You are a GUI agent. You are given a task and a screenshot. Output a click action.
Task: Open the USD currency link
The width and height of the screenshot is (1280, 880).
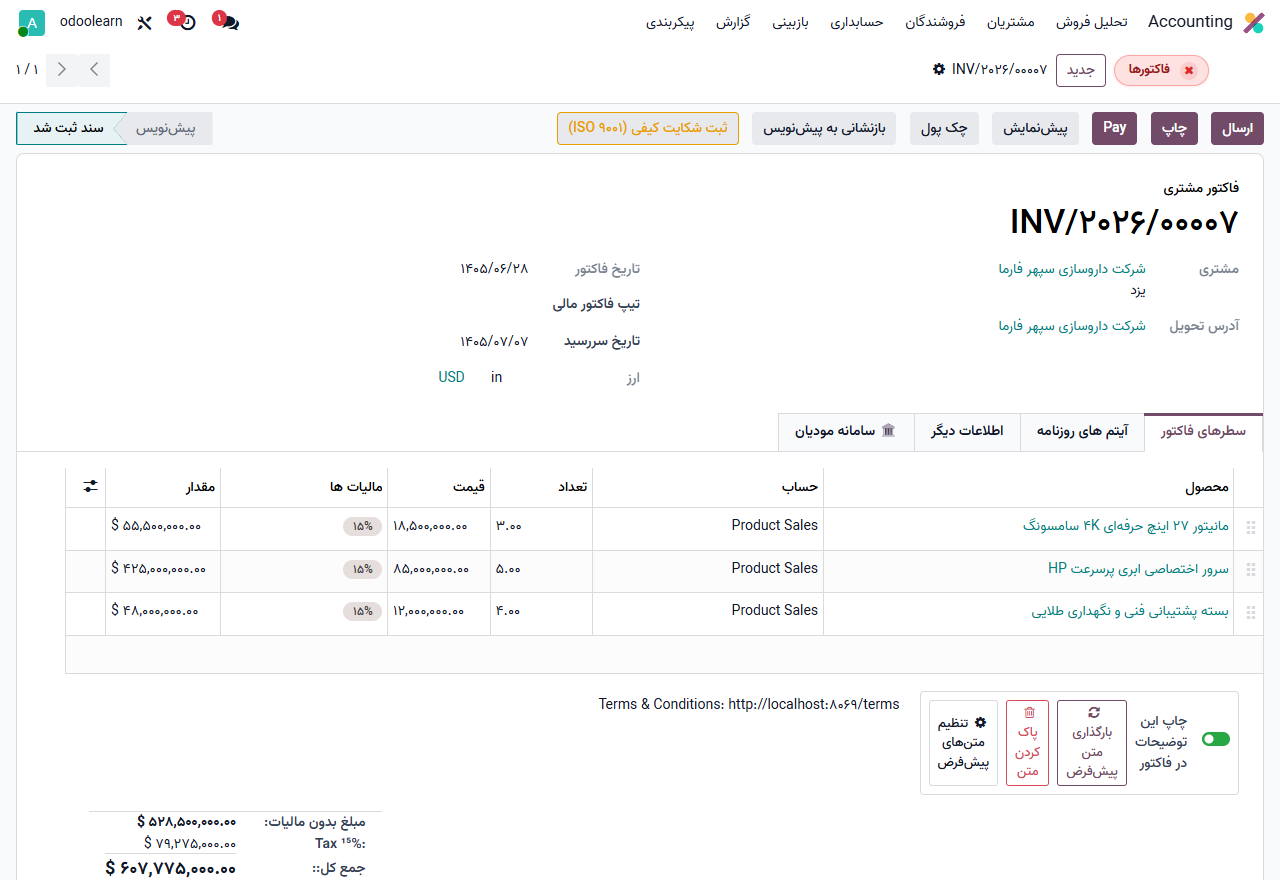tap(452, 377)
